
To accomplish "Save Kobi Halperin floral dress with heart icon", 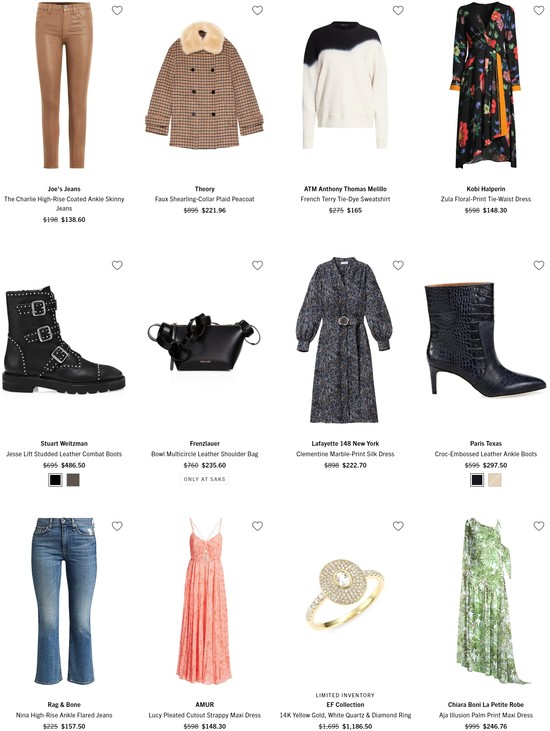I will (539, 10).
